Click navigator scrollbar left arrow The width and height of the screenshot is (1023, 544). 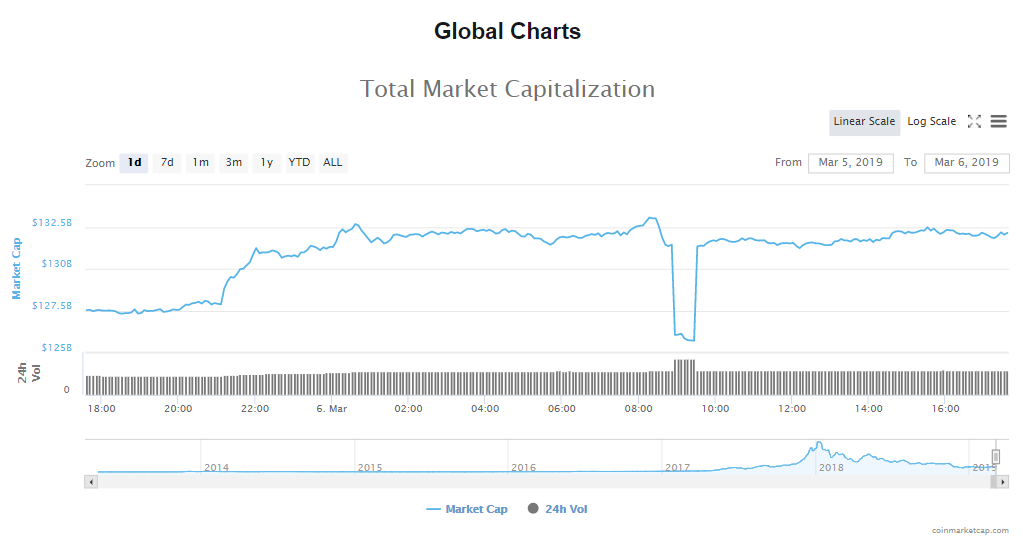pos(91,482)
